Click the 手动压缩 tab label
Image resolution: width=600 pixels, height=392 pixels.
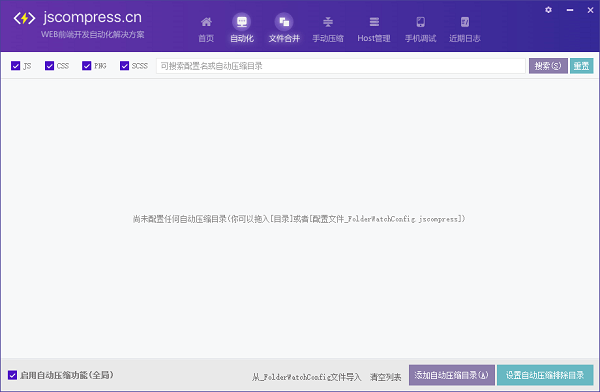[x=328, y=38]
